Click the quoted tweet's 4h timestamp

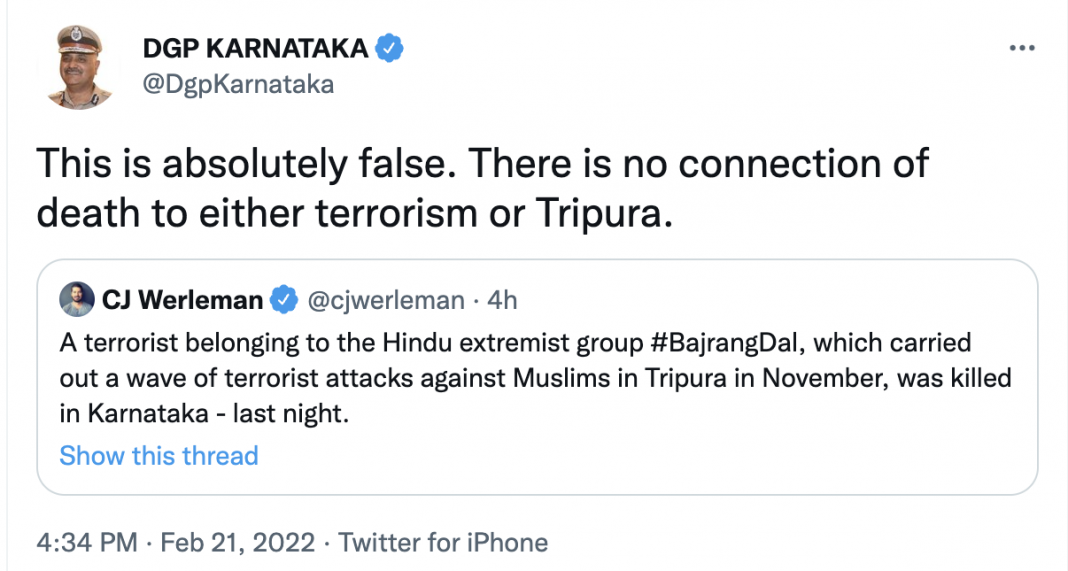coord(500,299)
